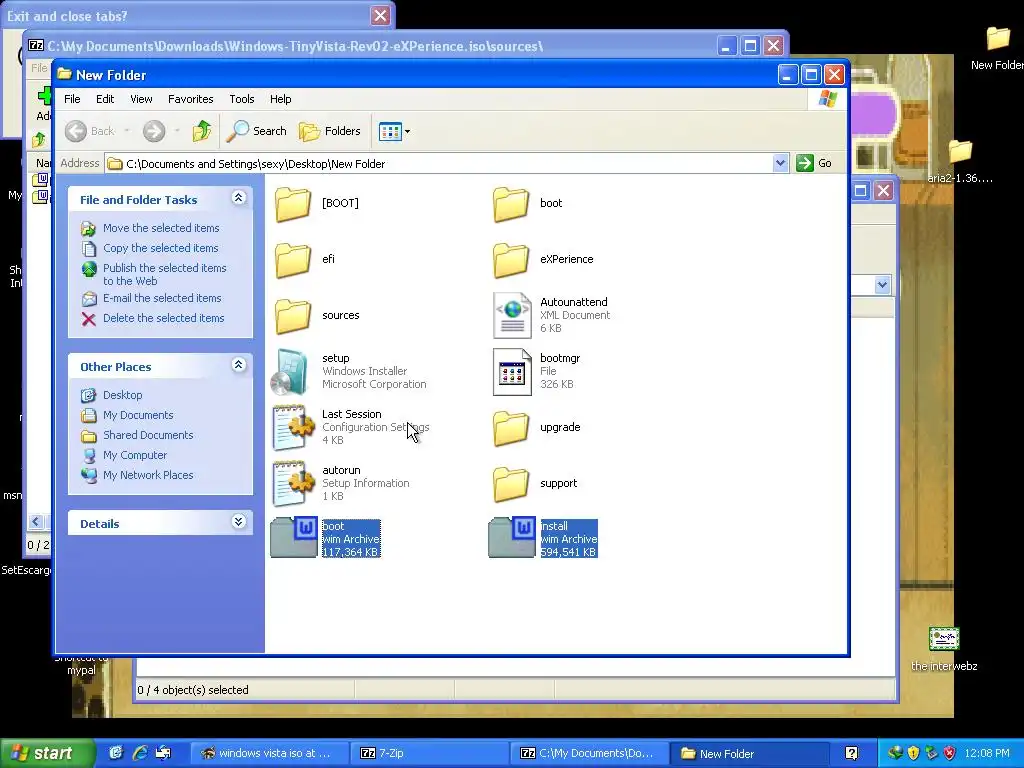Select the efi folder
This screenshot has height=768, width=1024.
point(293,260)
